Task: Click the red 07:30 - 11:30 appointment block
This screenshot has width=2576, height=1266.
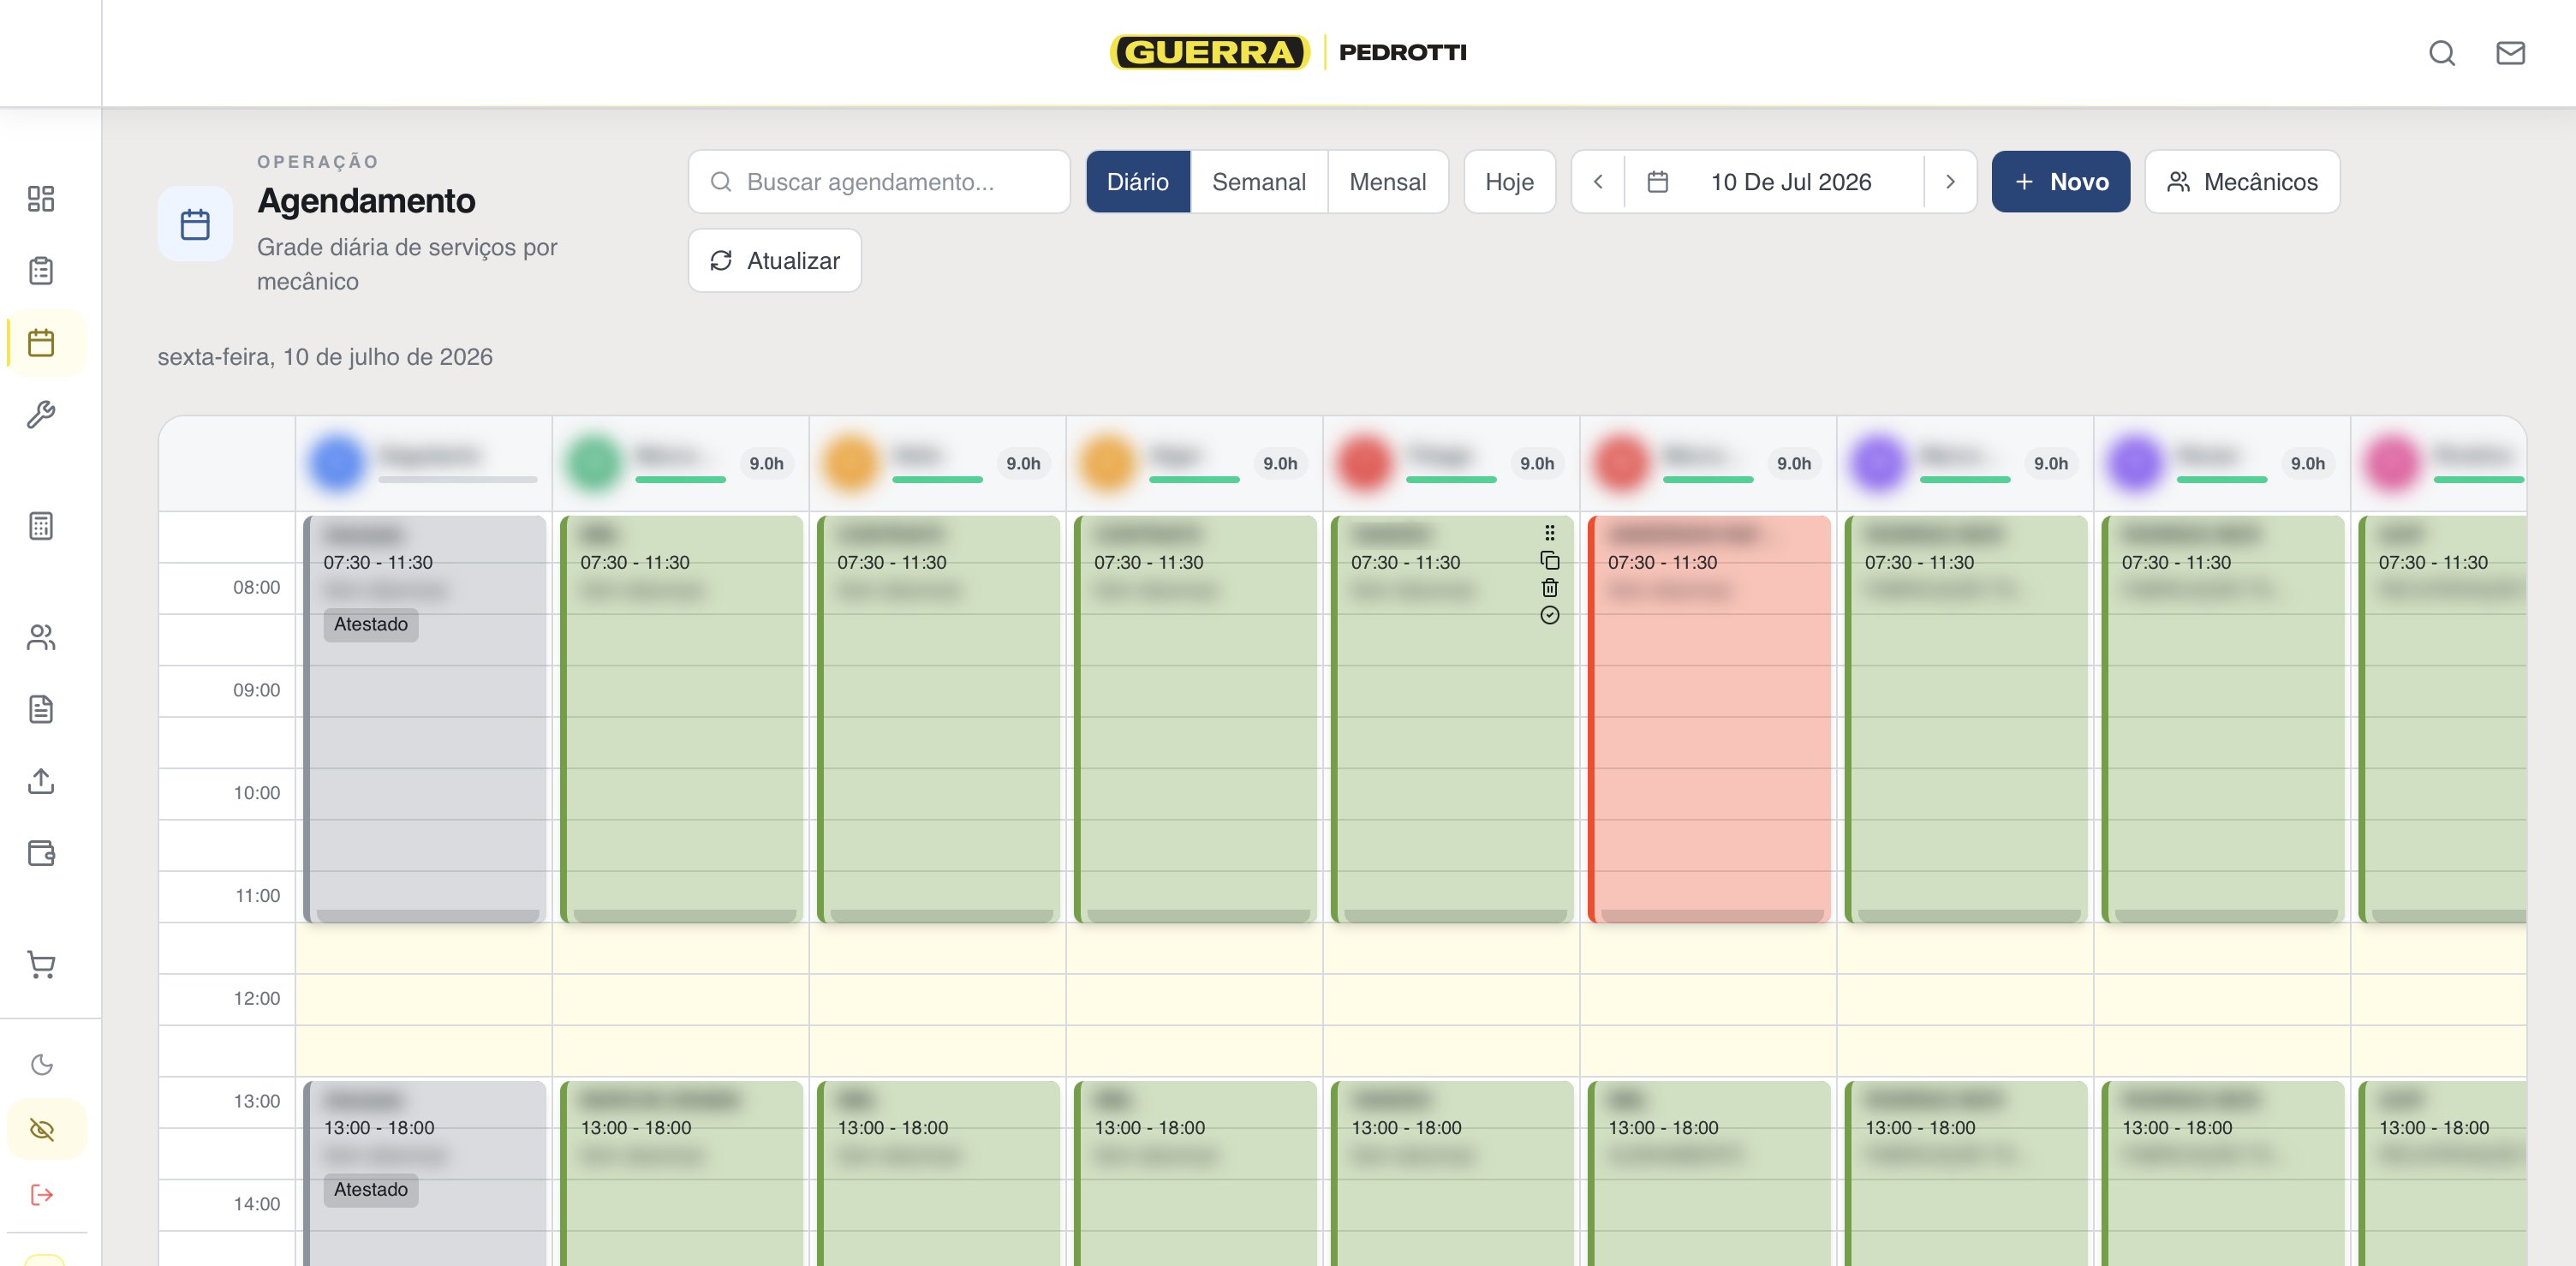Action: pos(1709,718)
